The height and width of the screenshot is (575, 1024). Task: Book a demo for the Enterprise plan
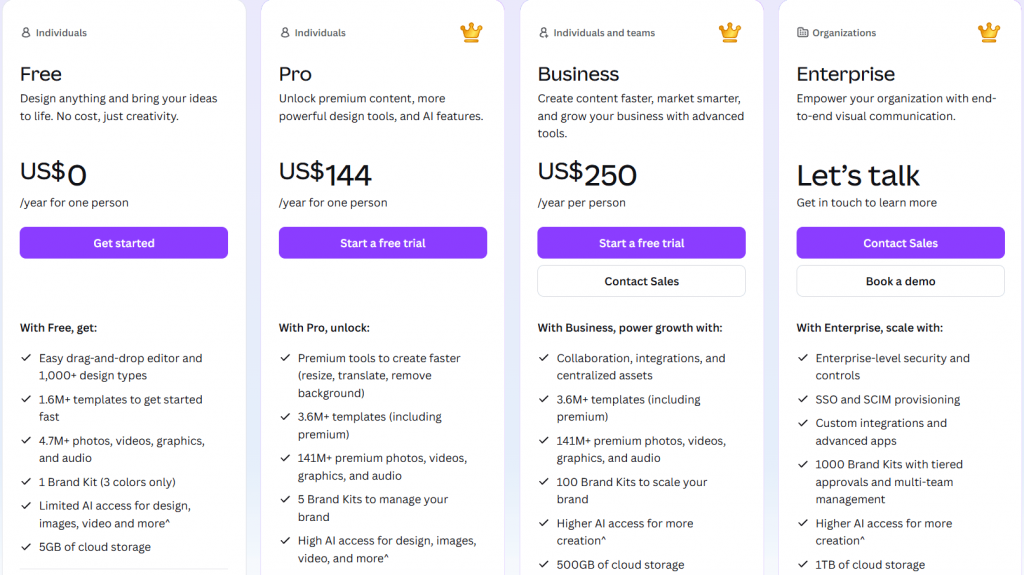point(900,281)
